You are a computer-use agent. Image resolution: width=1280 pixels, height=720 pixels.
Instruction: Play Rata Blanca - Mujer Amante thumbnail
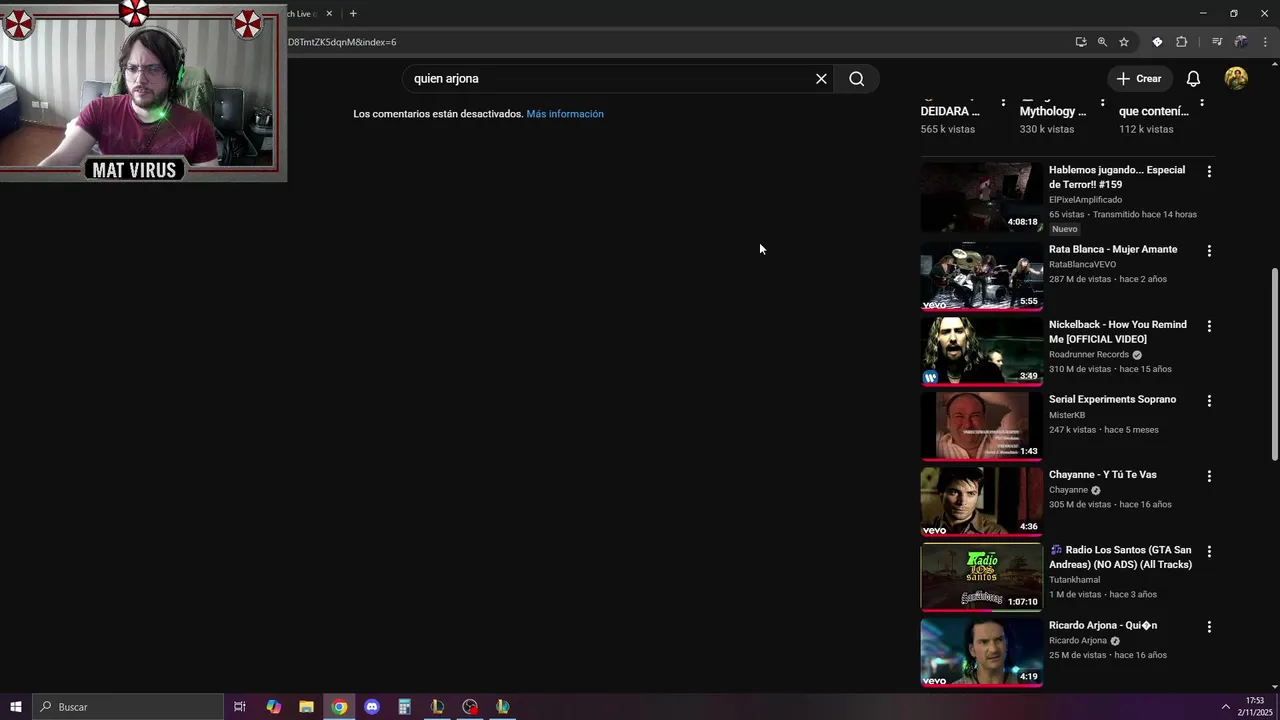tap(981, 276)
